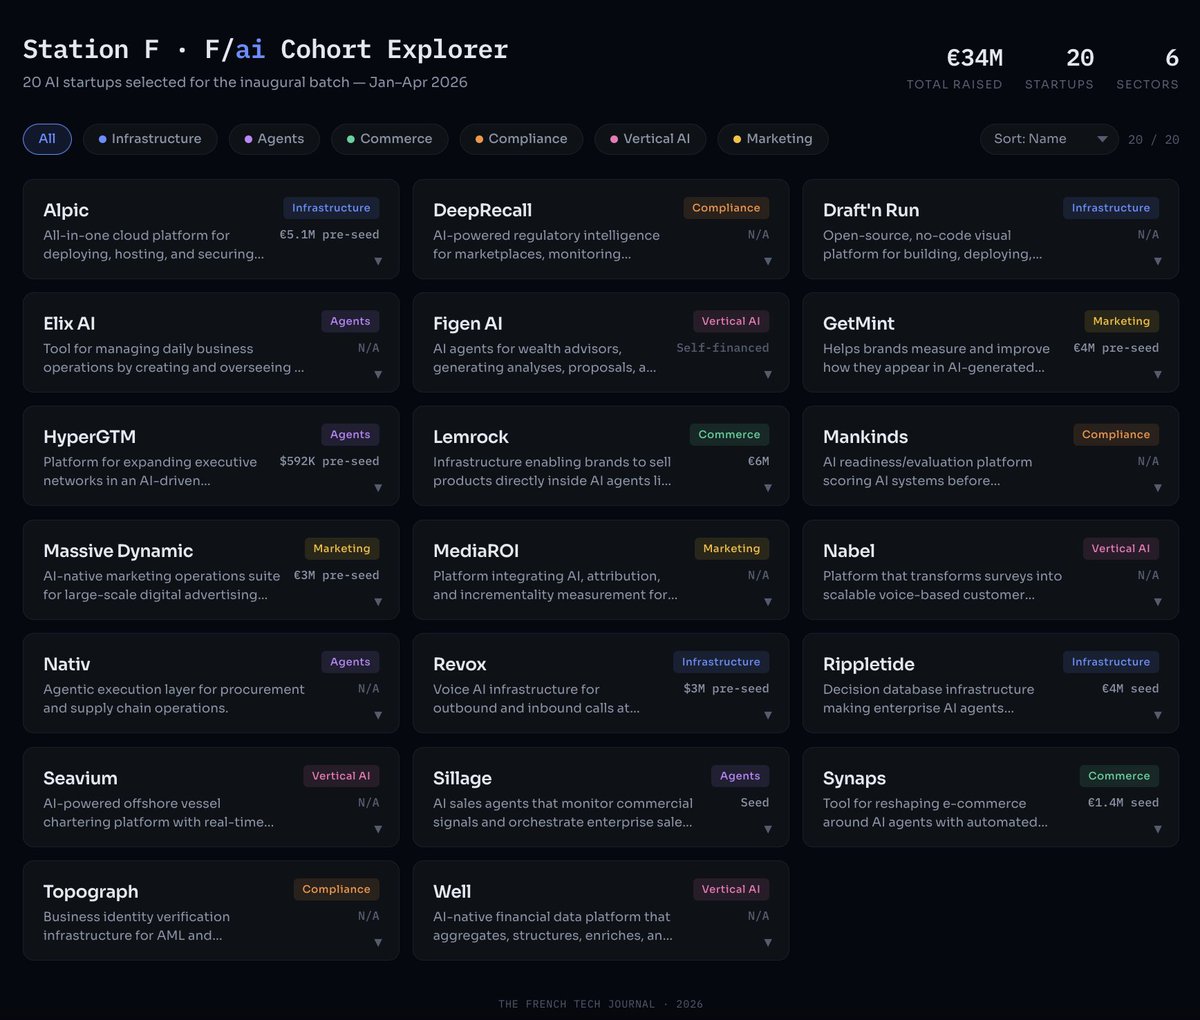1200x1020 pixels.
Task: Click the $592K pre-seed funding value
Action: tap(329, 462)
